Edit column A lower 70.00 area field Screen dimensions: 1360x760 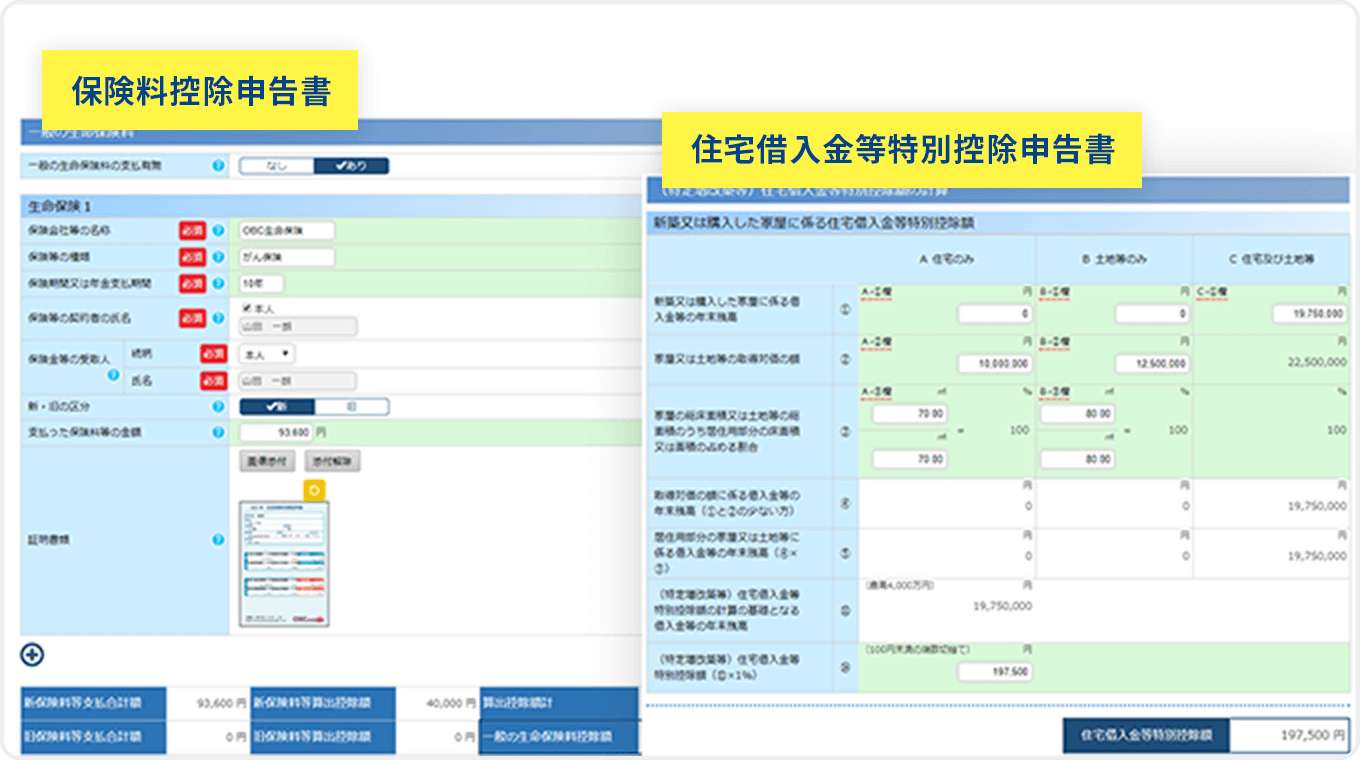click(910, 460)
